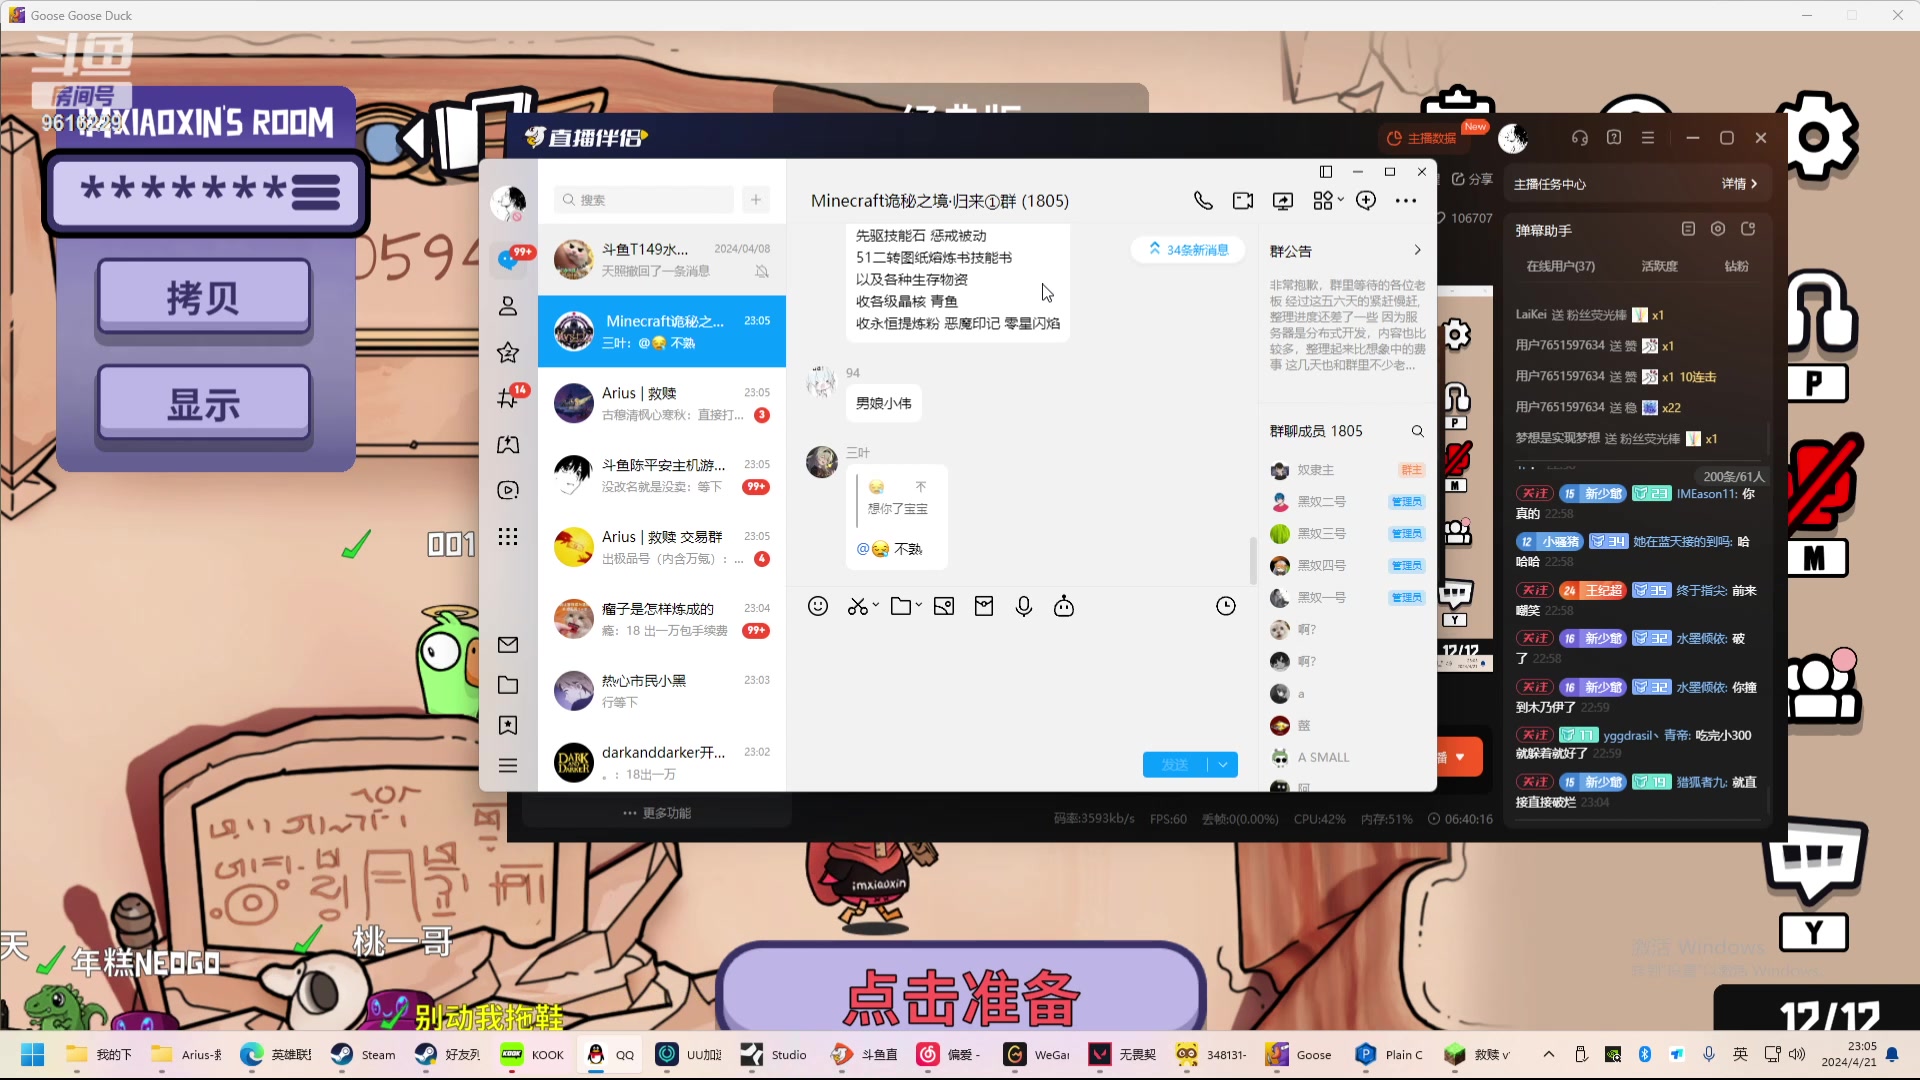
Task: Open the group apps grid icon
Action: coord(1323,201)
